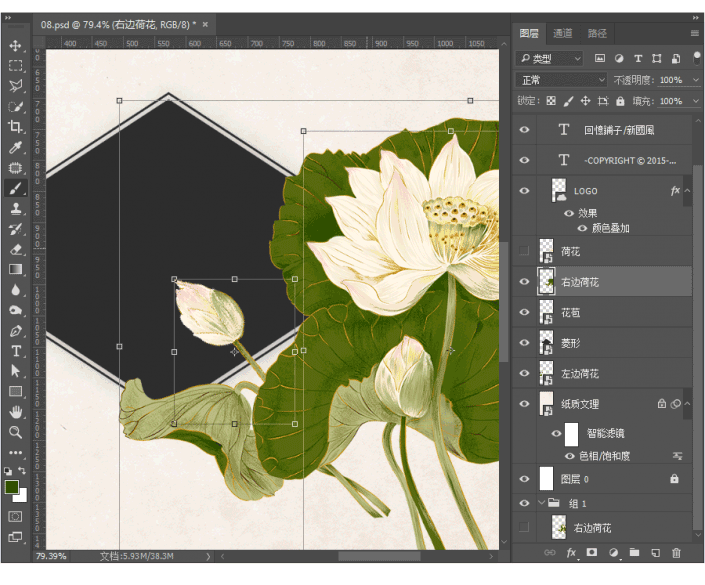
Task: Open the layers panel menu
Action: pyautogui.click(x=695, y=33)
